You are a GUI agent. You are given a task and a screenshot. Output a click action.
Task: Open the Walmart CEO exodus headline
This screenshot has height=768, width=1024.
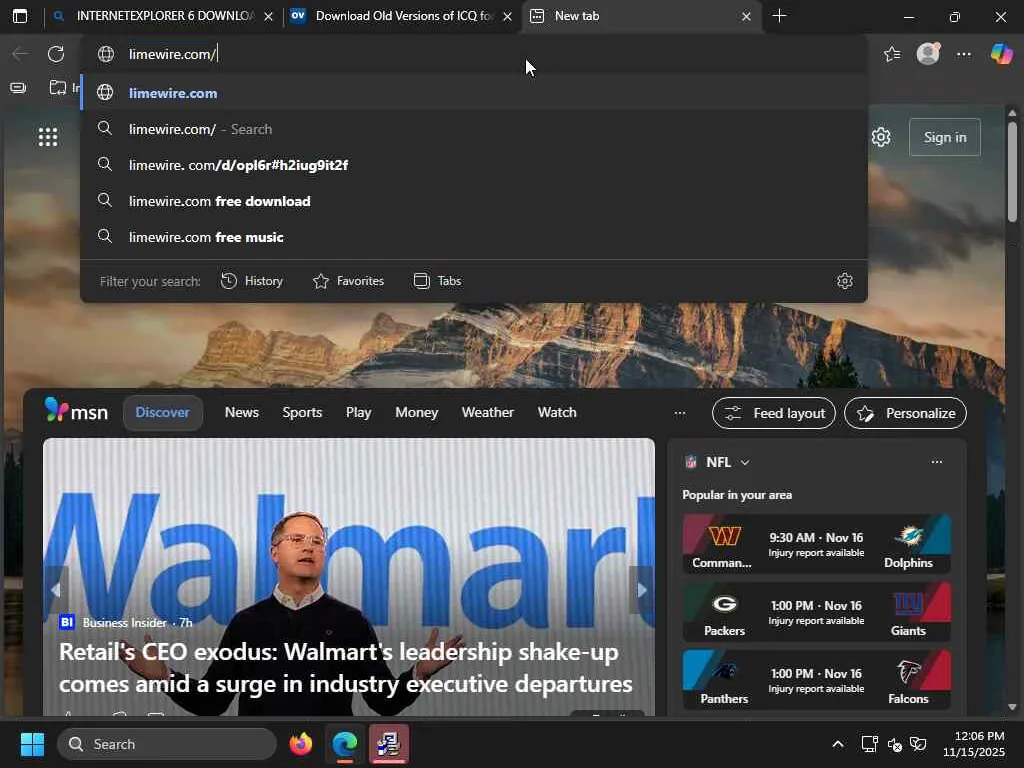tap(345, 668)
